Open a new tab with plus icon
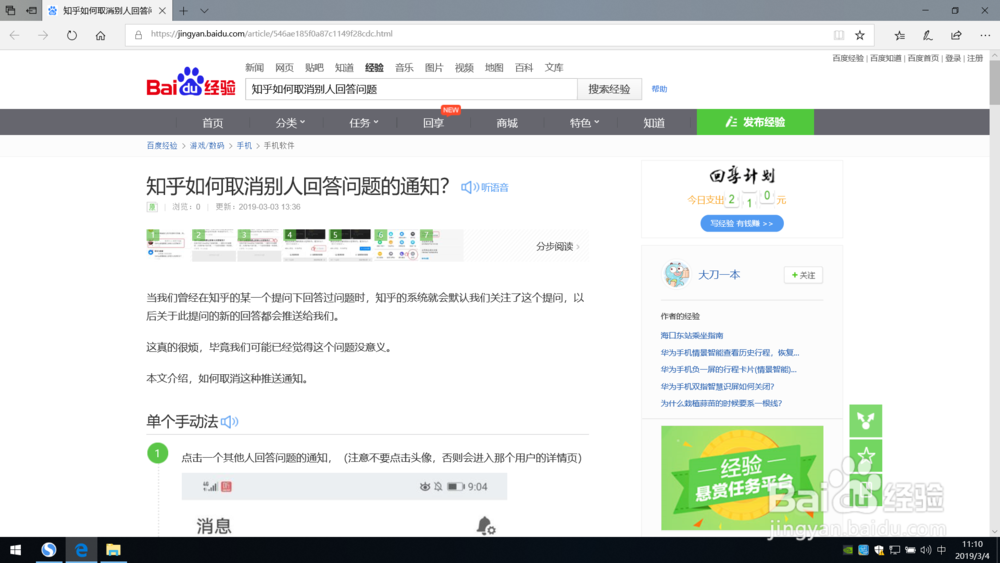 pos(184,11)
